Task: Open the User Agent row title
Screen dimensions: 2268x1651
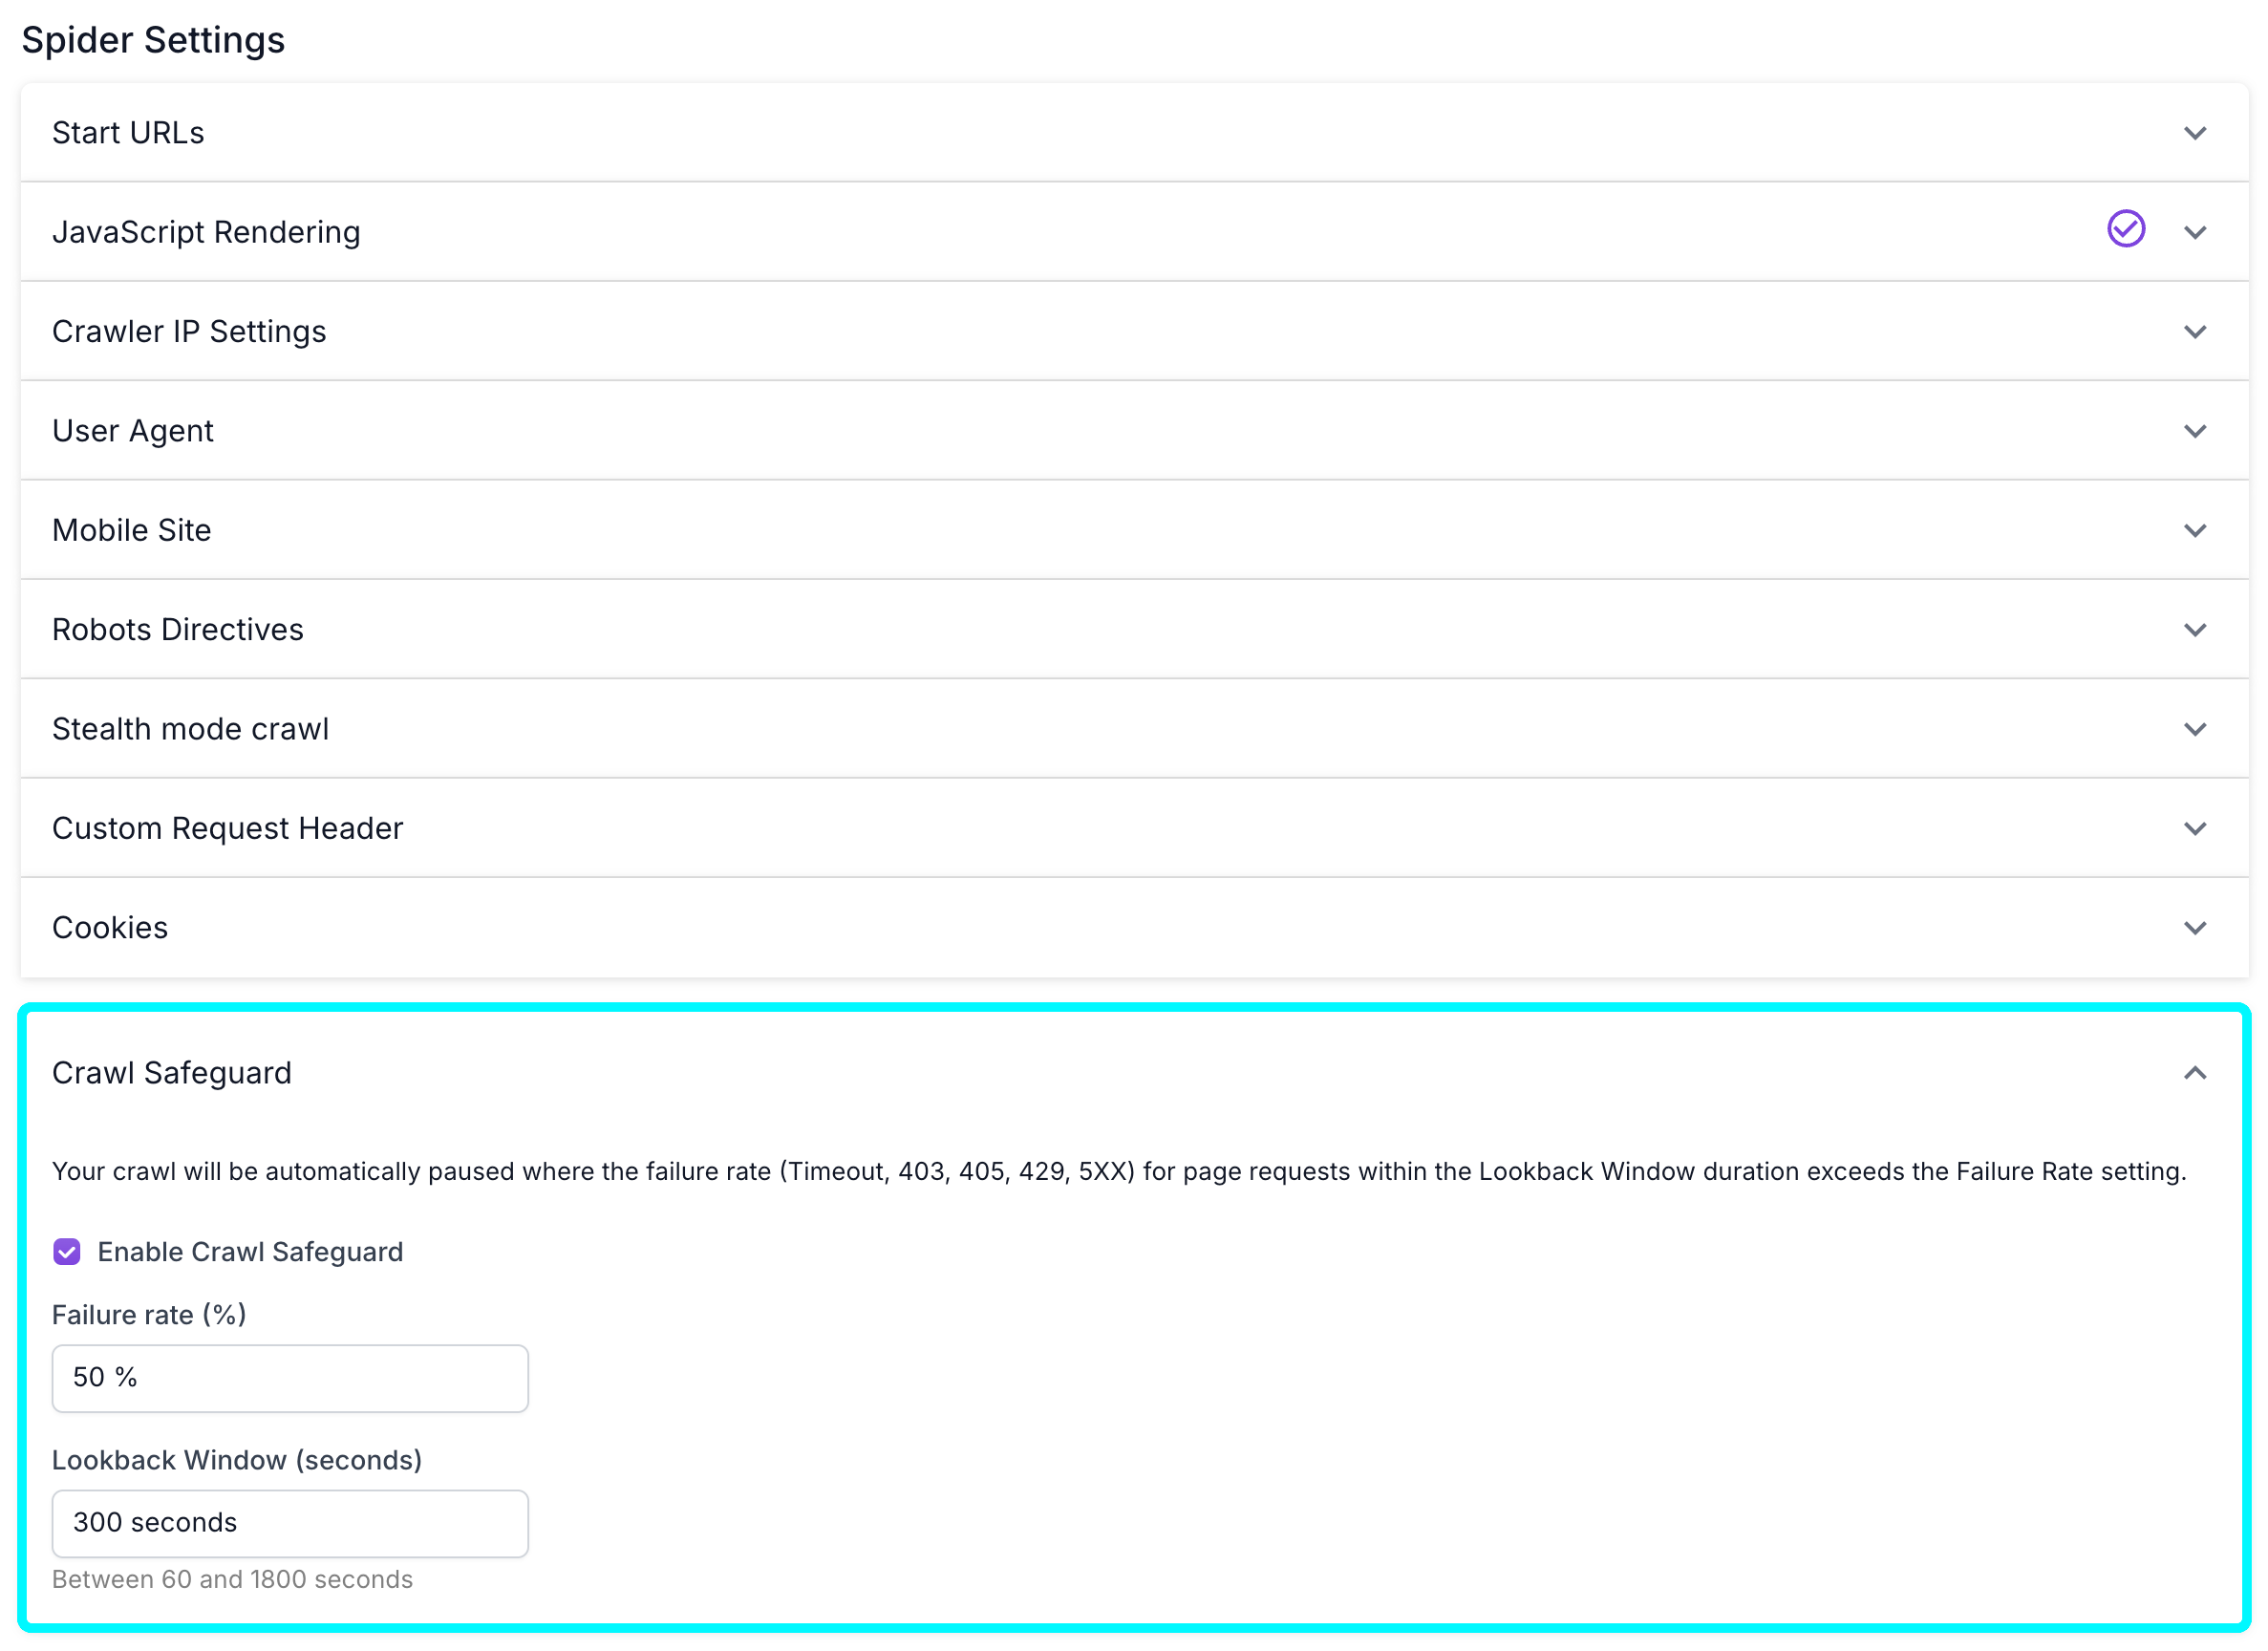Action: (x=133, y=431)
